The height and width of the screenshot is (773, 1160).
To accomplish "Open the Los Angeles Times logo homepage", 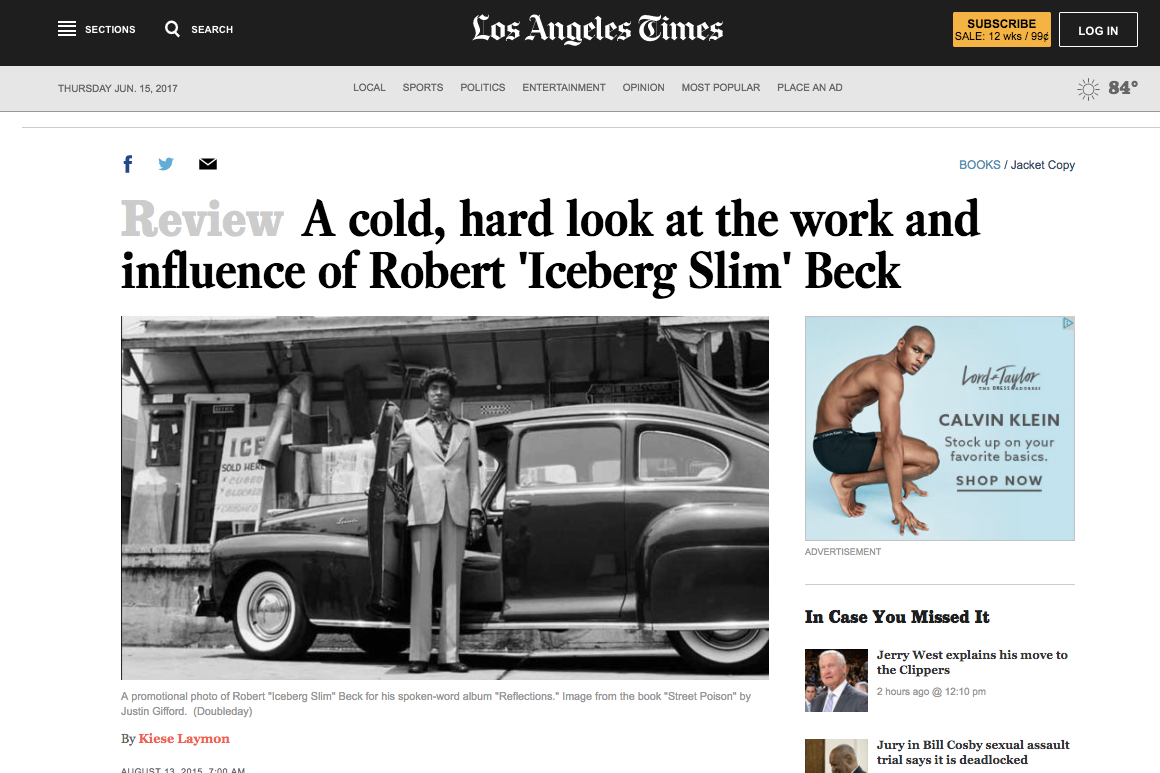I will [x=597, y=29].
